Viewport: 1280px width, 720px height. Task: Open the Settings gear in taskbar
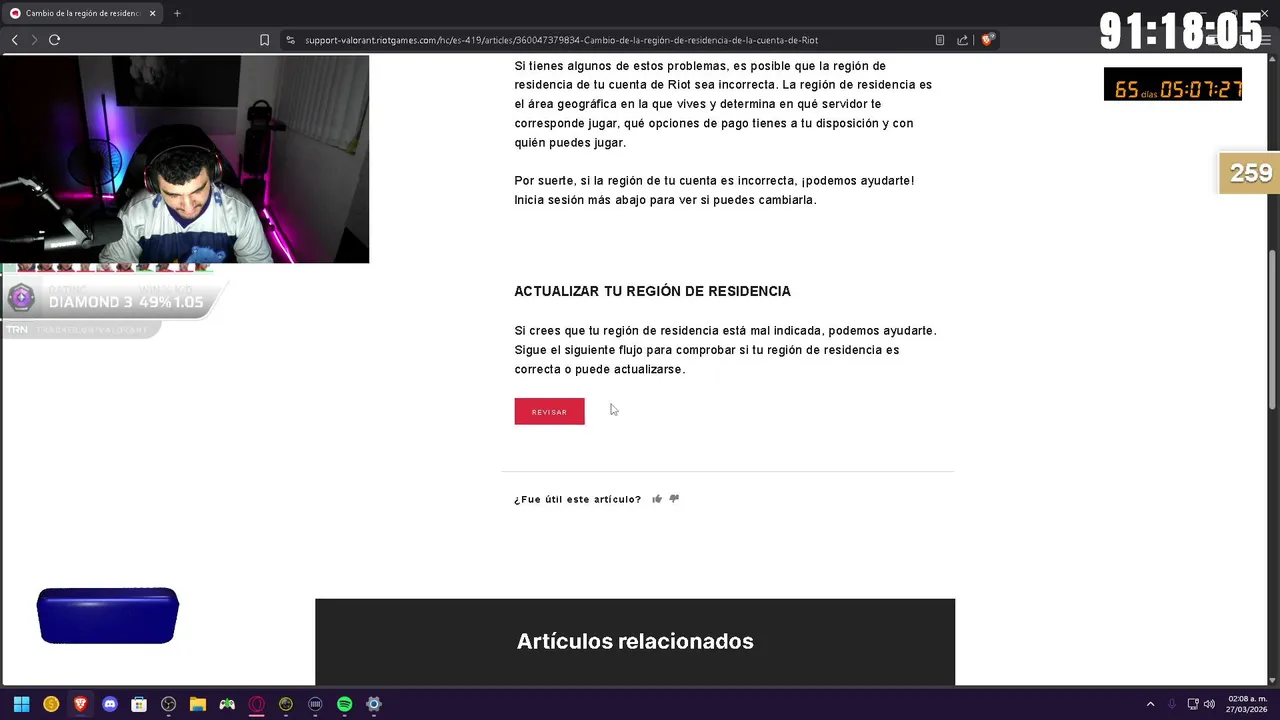pyautogui.click(x=374, y=704)
